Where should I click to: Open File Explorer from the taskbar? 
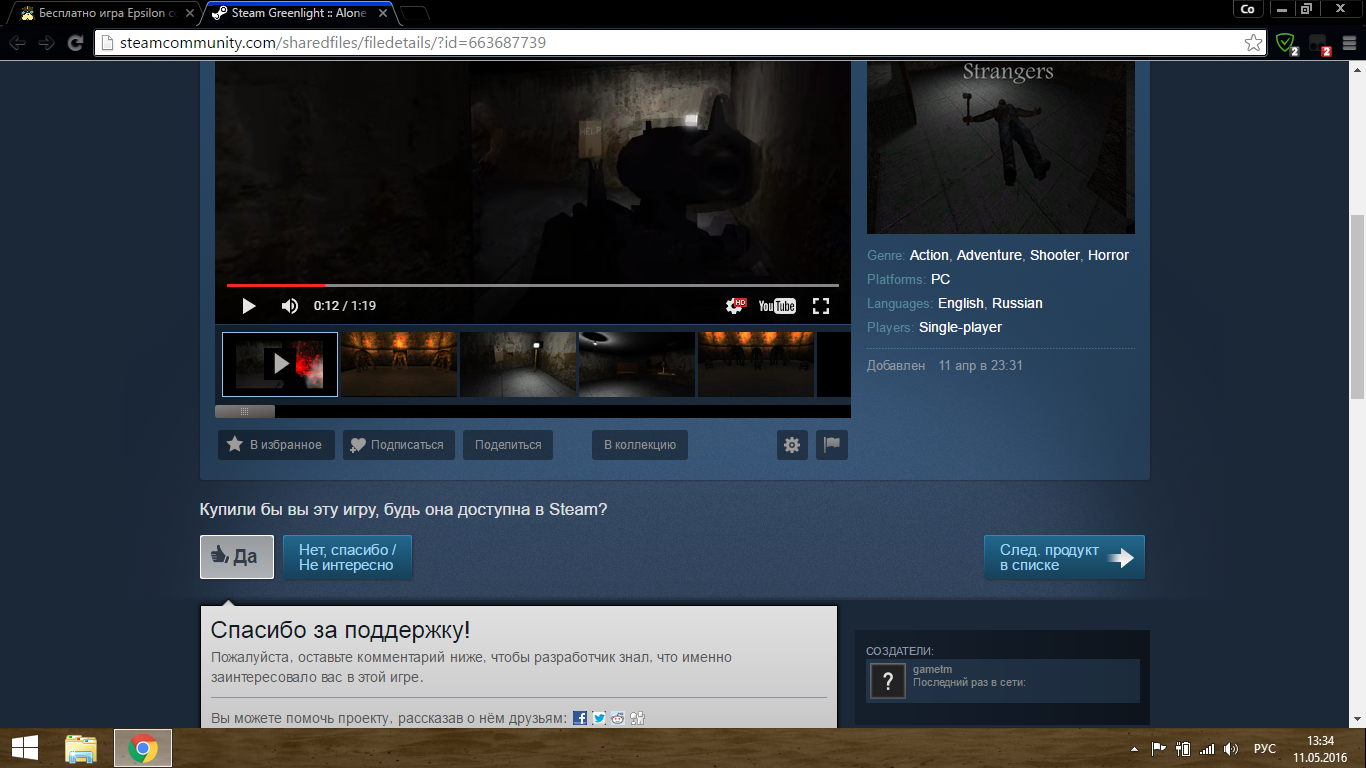81,748
